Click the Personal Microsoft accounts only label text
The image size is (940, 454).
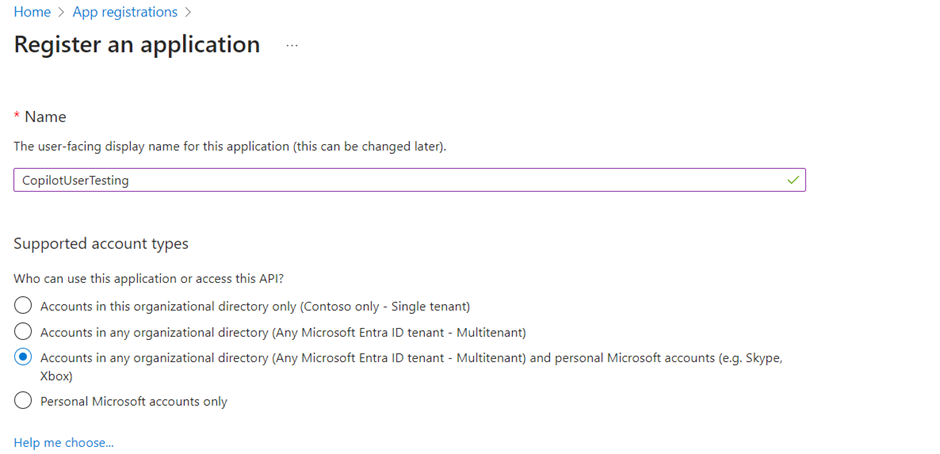[x=134, y=402]
